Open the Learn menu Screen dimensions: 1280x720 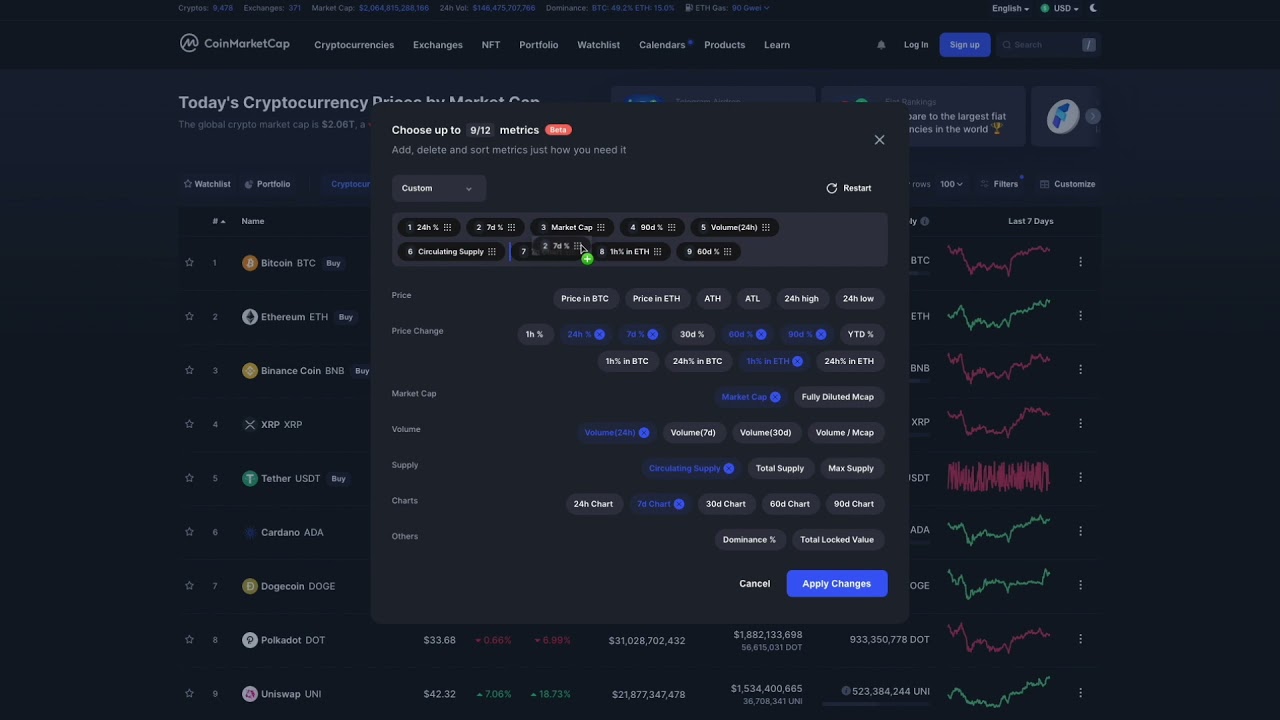coord(777,45)
